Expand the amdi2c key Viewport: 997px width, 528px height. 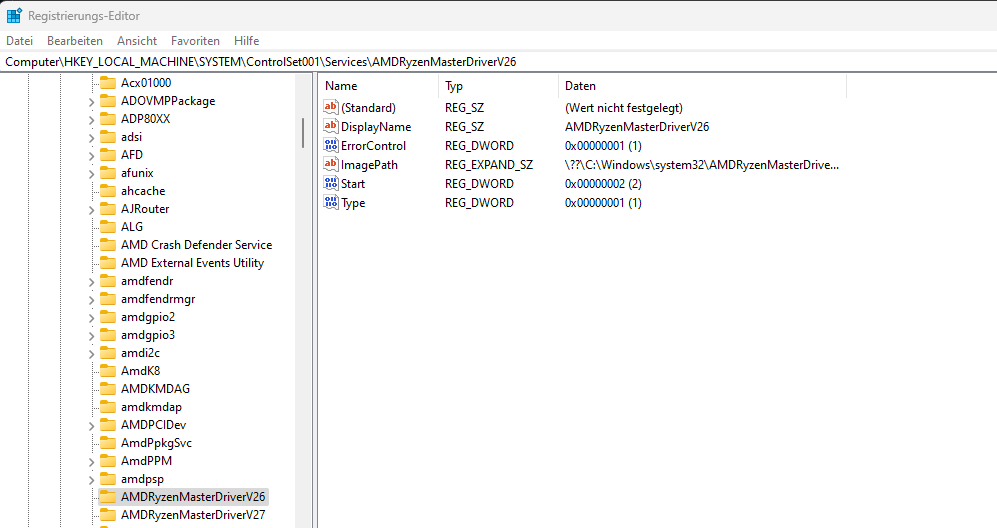tap(91, 353)
